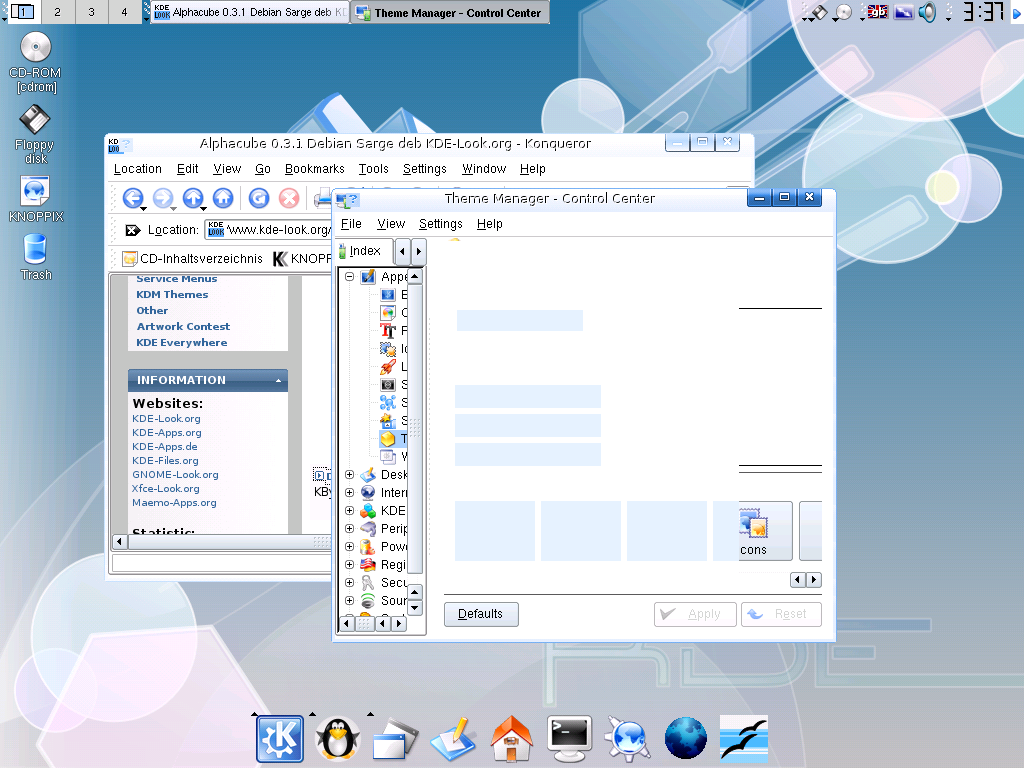Image resolution: width=1024 pixels, height=768 pixels.
Task: Click Konqueror's Back arrow button
Action: click(133, 198)
